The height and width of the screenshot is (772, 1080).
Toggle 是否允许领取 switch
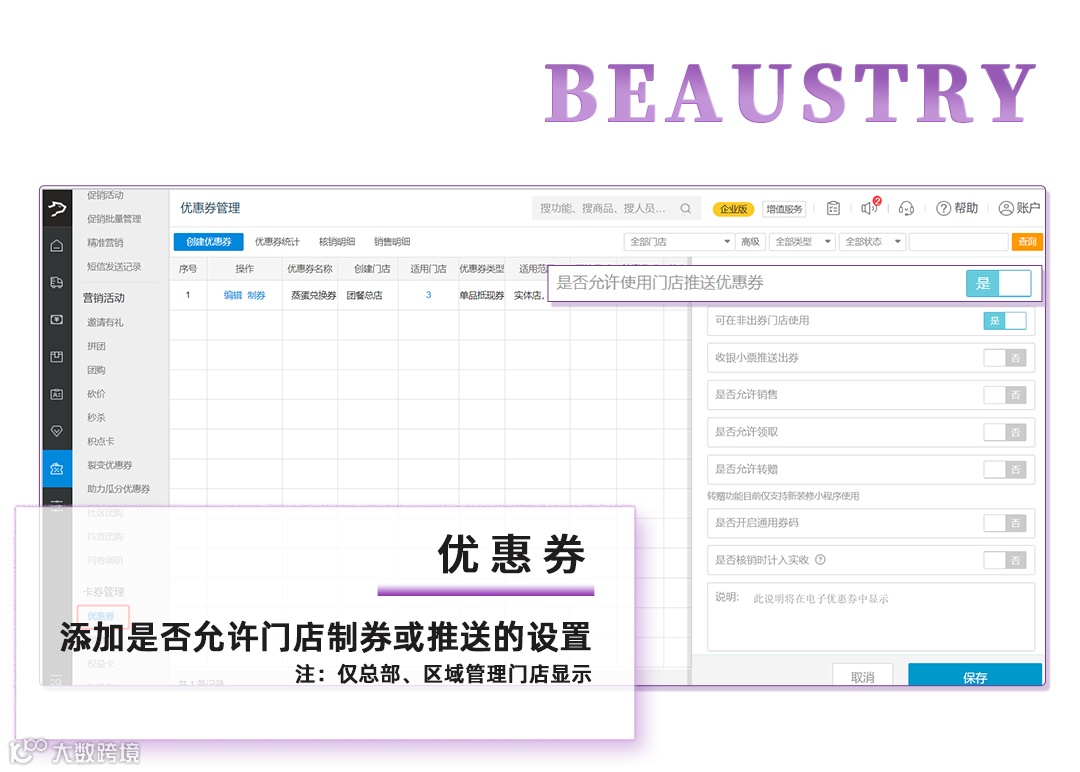pos(1005,432)
